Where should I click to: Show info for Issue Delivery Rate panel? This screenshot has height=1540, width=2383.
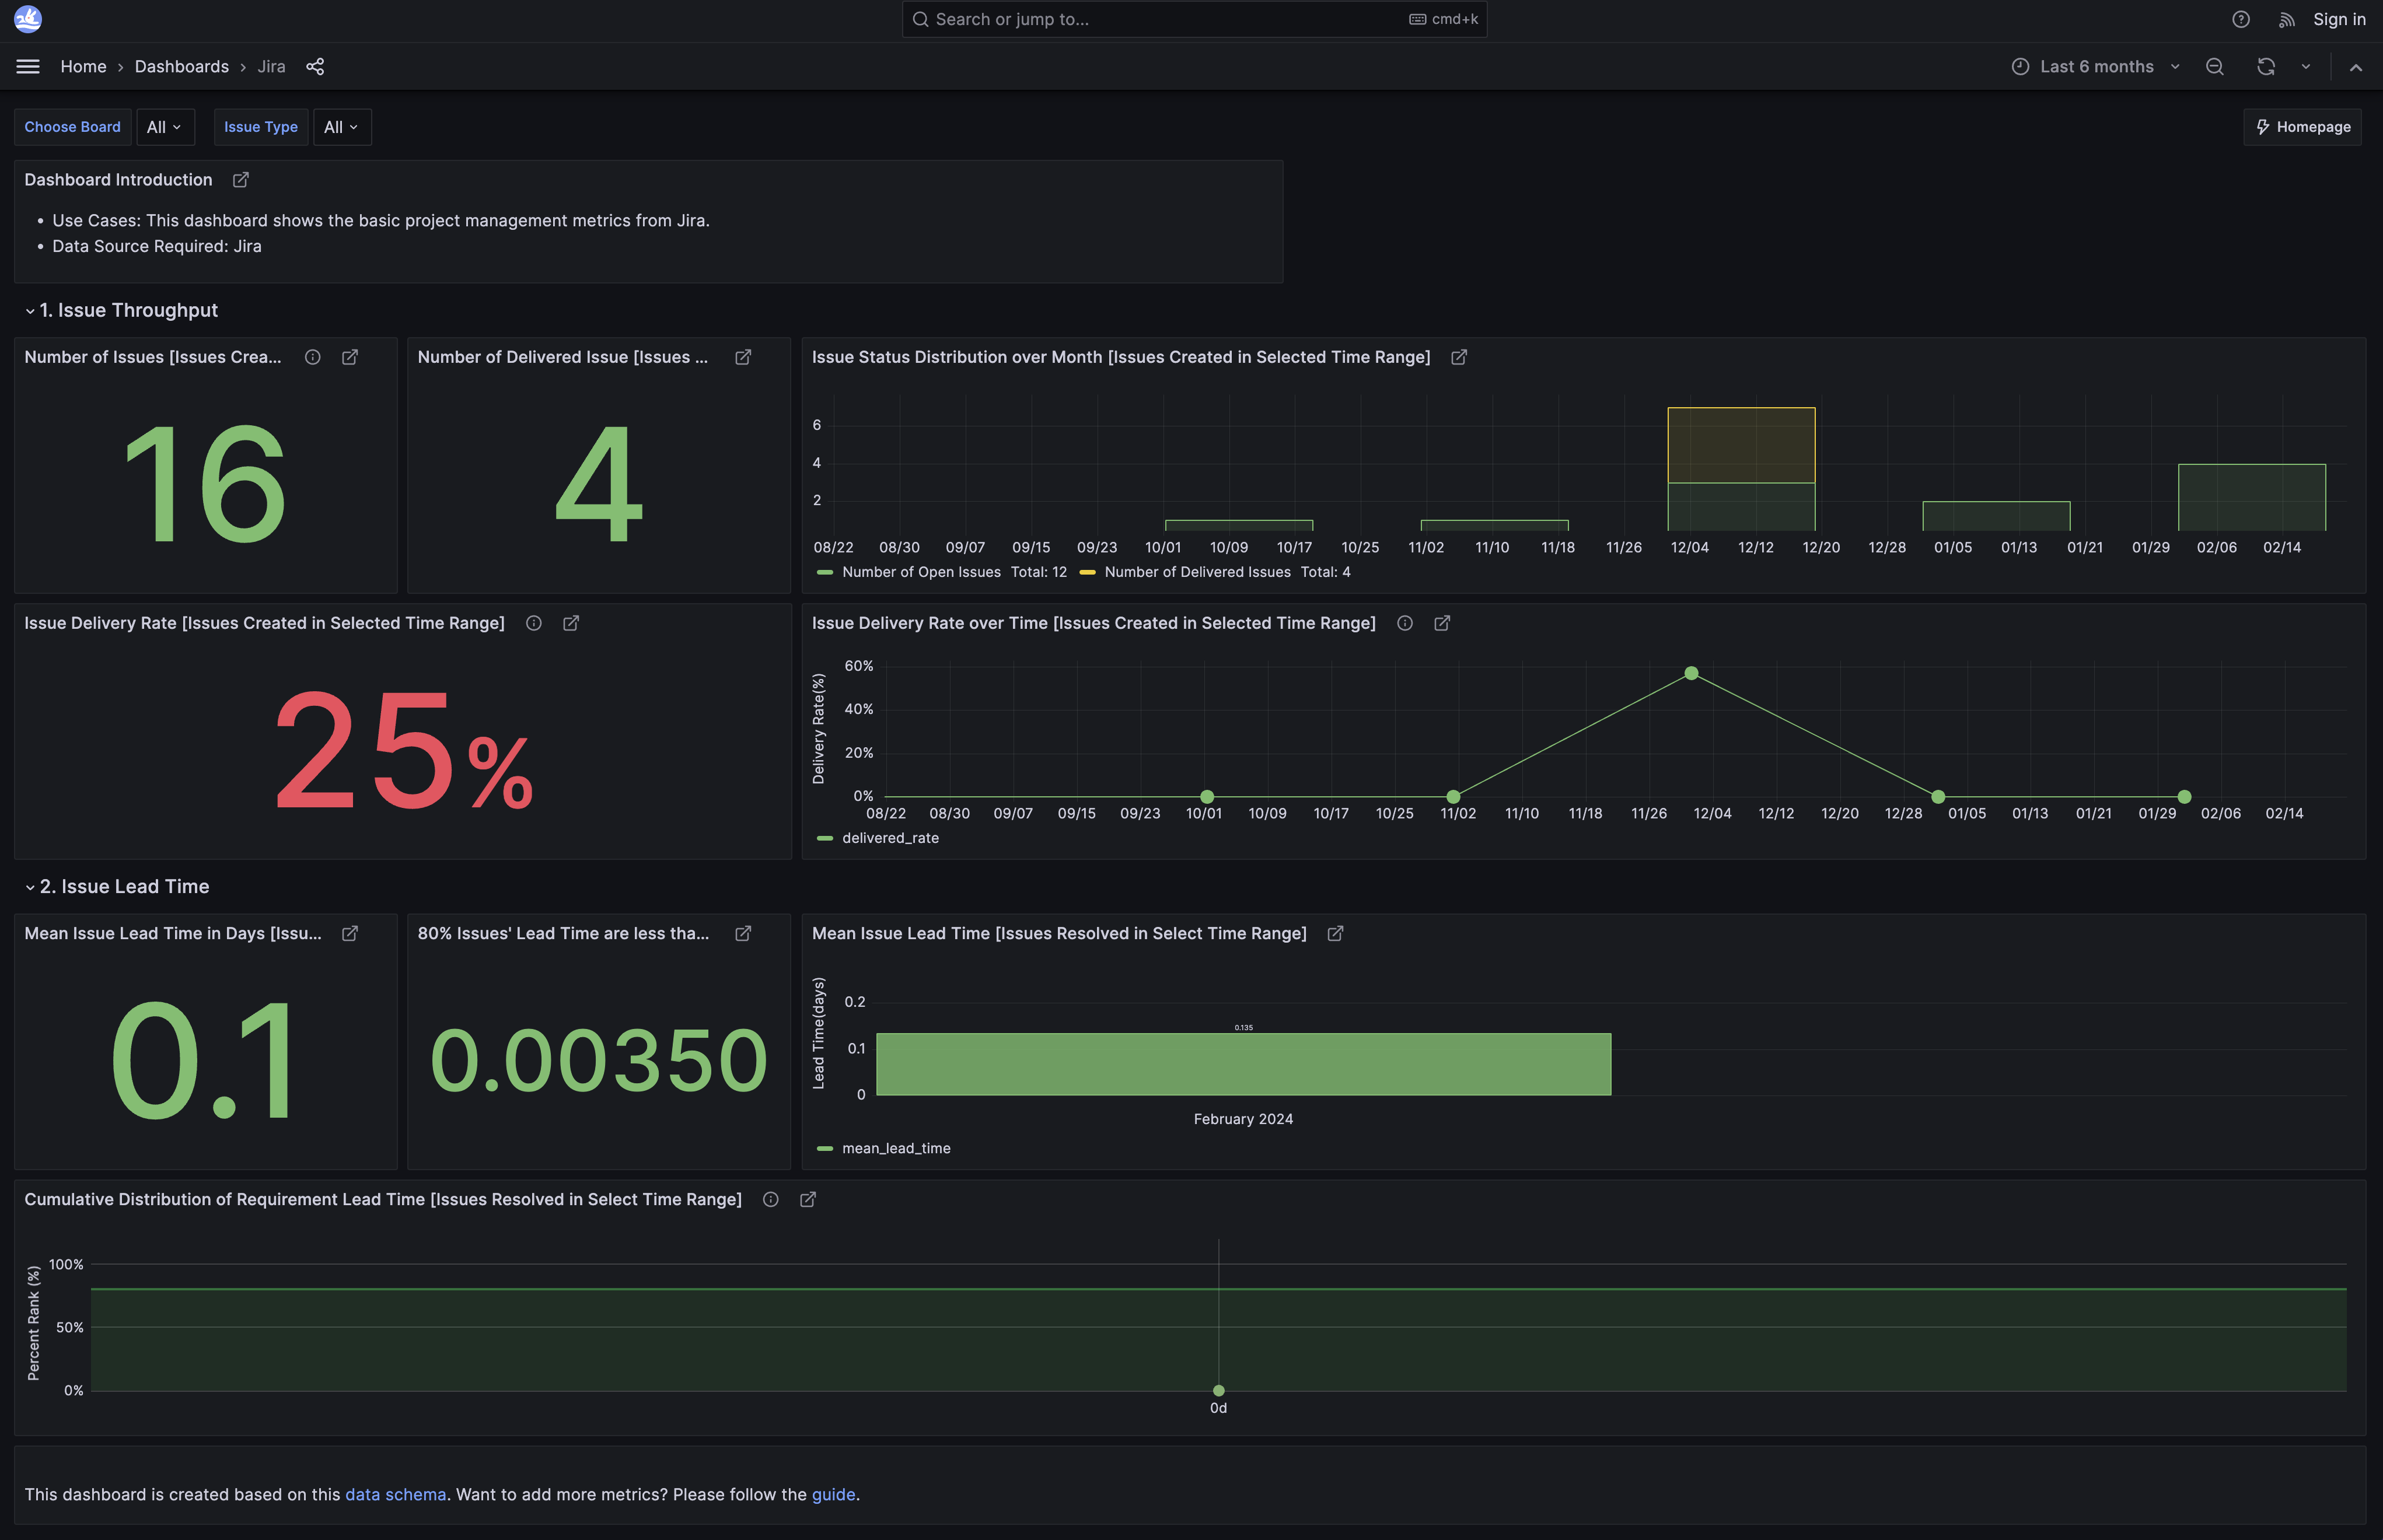(534, 623)
